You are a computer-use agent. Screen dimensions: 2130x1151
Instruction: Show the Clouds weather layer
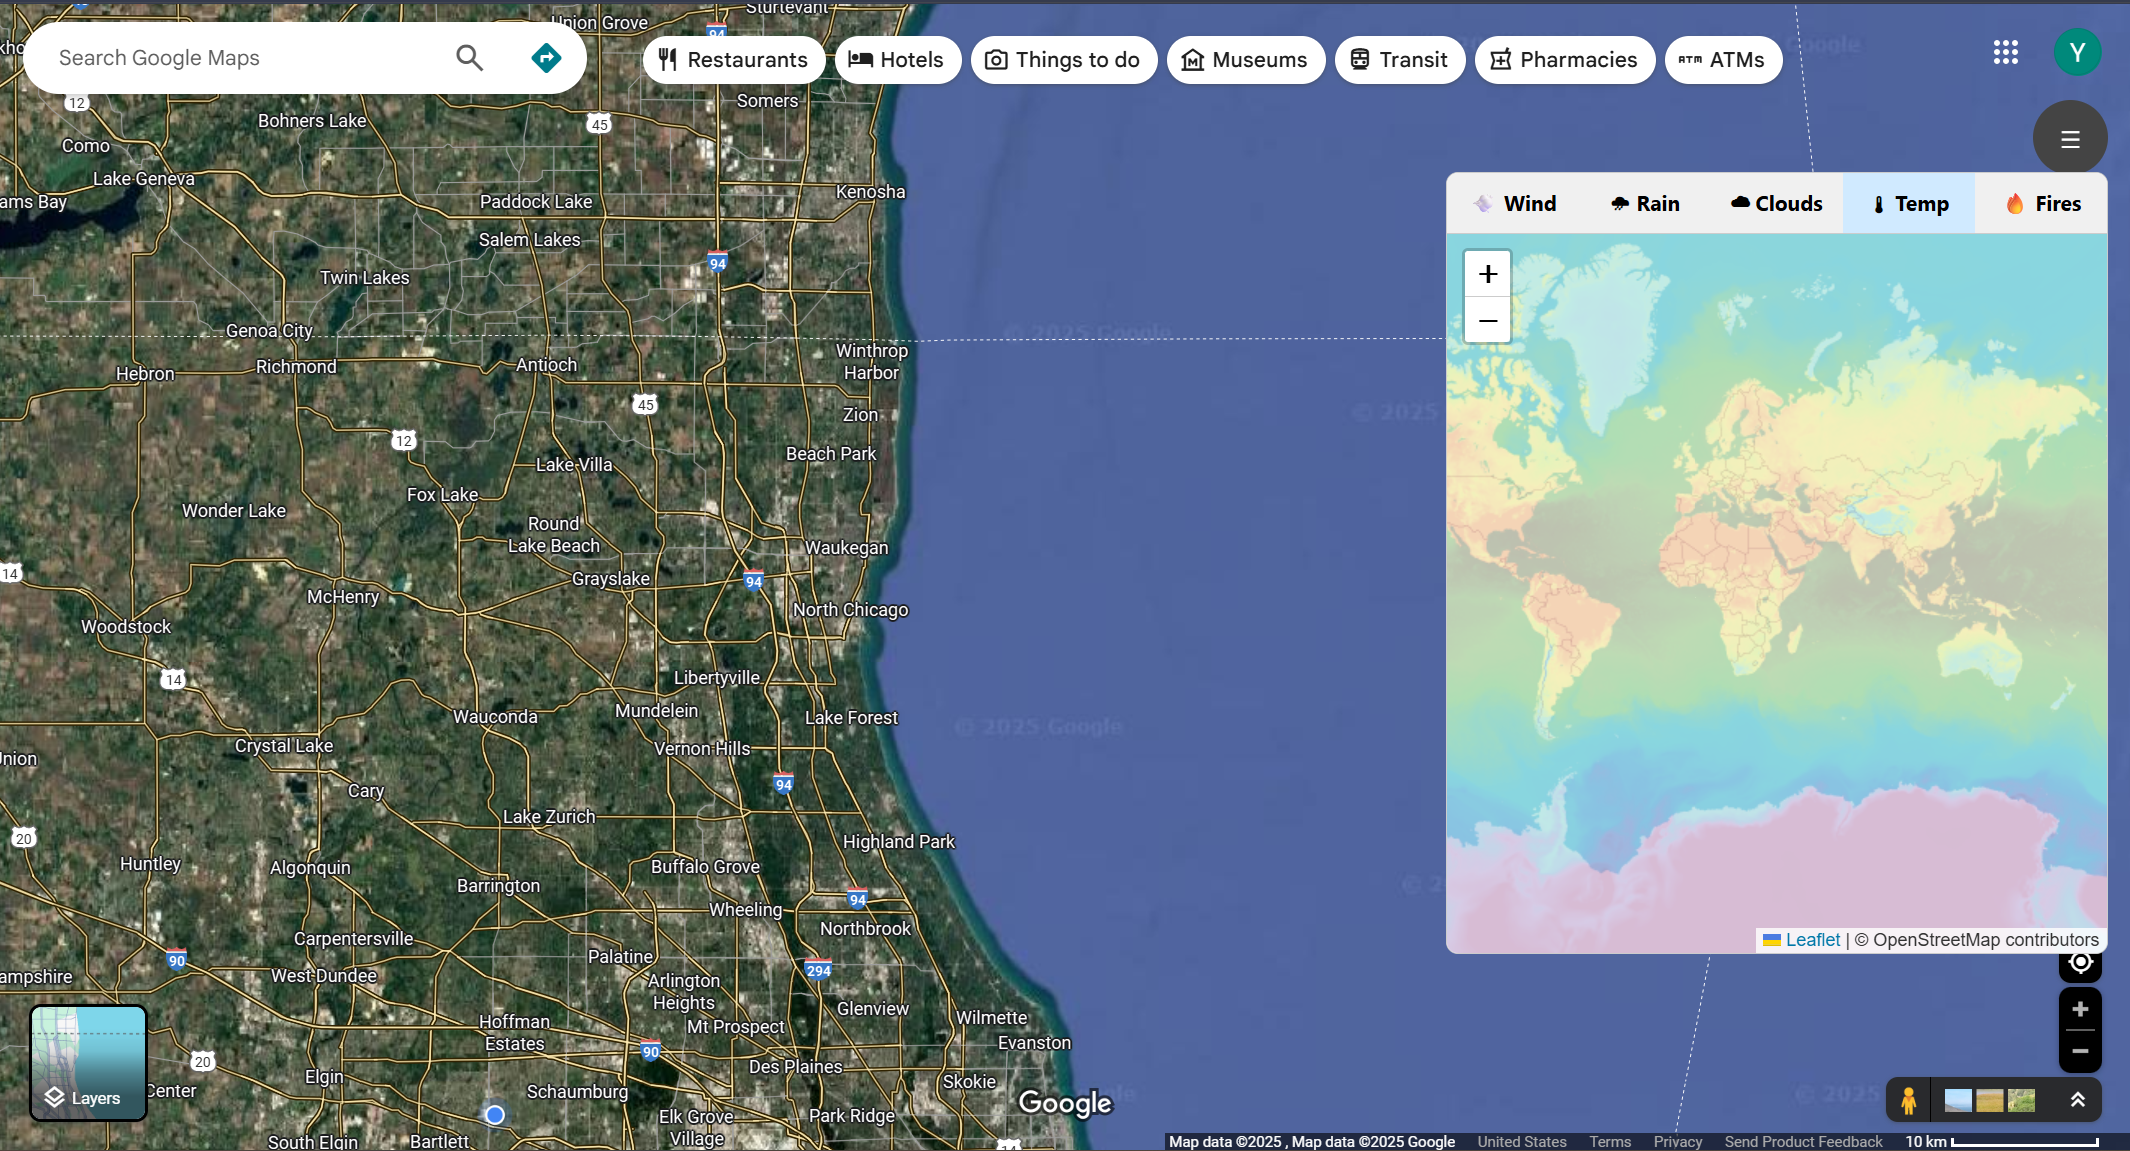click(x=1776, y=204)
